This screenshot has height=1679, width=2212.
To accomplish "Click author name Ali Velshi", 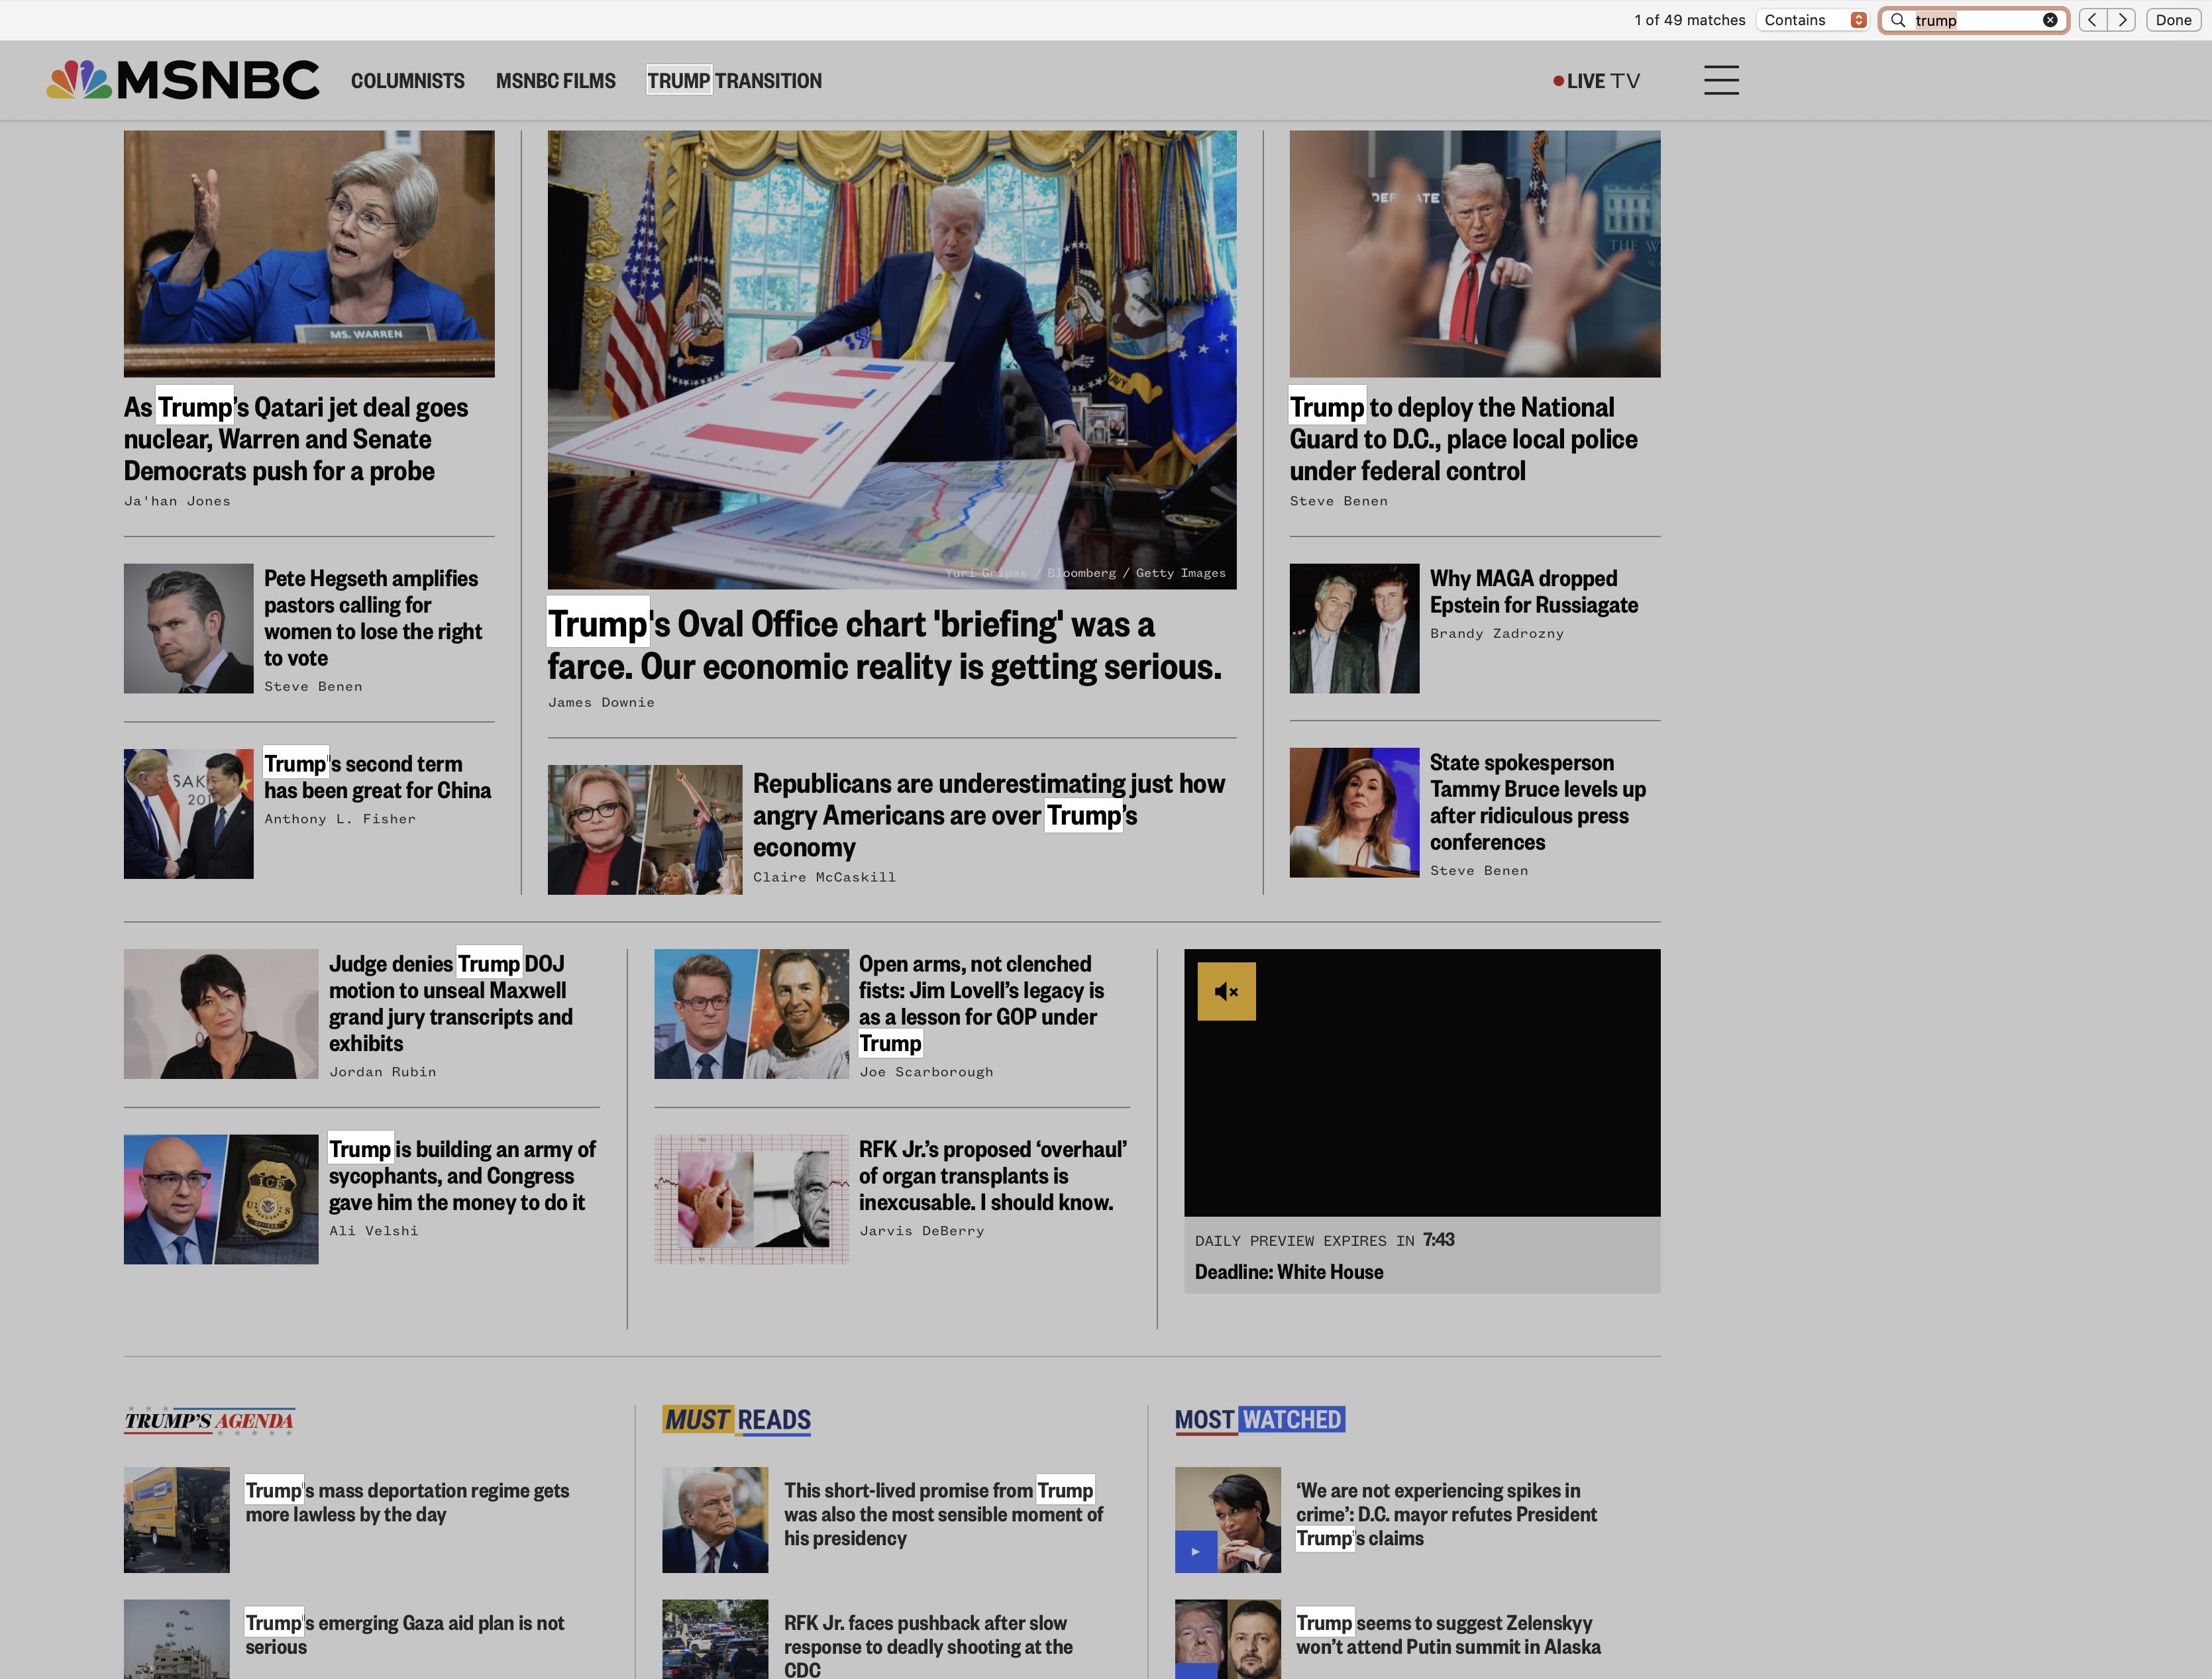I will coord(373,1231).
